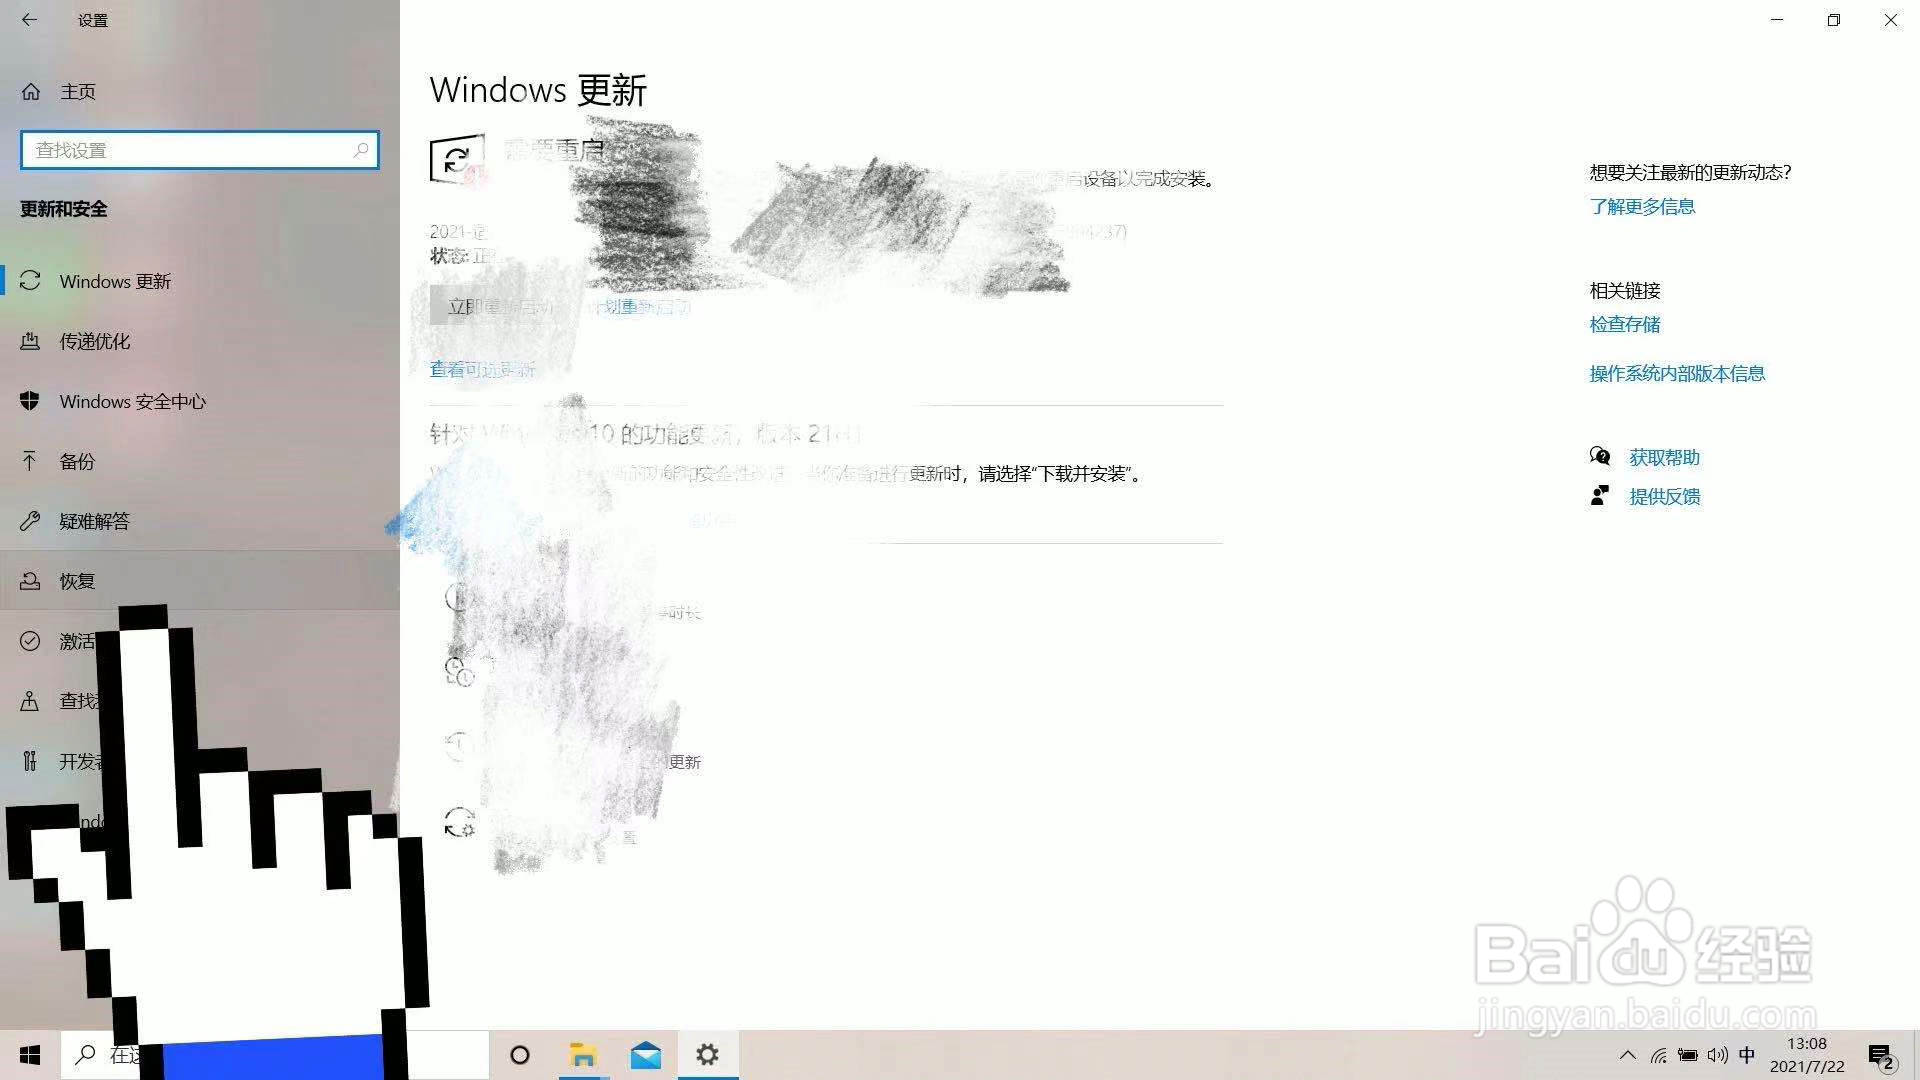Open Windows 安全中心
This screenshot has width=1920, height=1080.
point(200,401)
